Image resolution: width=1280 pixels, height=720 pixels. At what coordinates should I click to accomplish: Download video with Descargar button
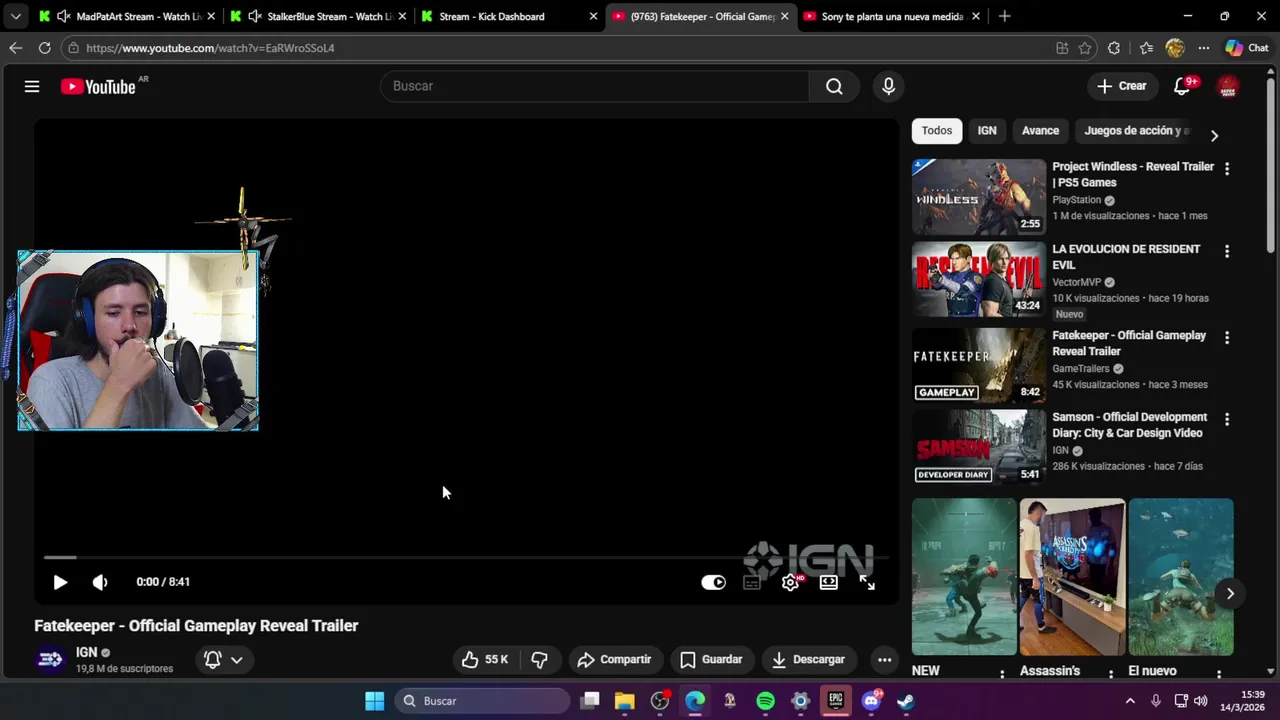(809, 659)
